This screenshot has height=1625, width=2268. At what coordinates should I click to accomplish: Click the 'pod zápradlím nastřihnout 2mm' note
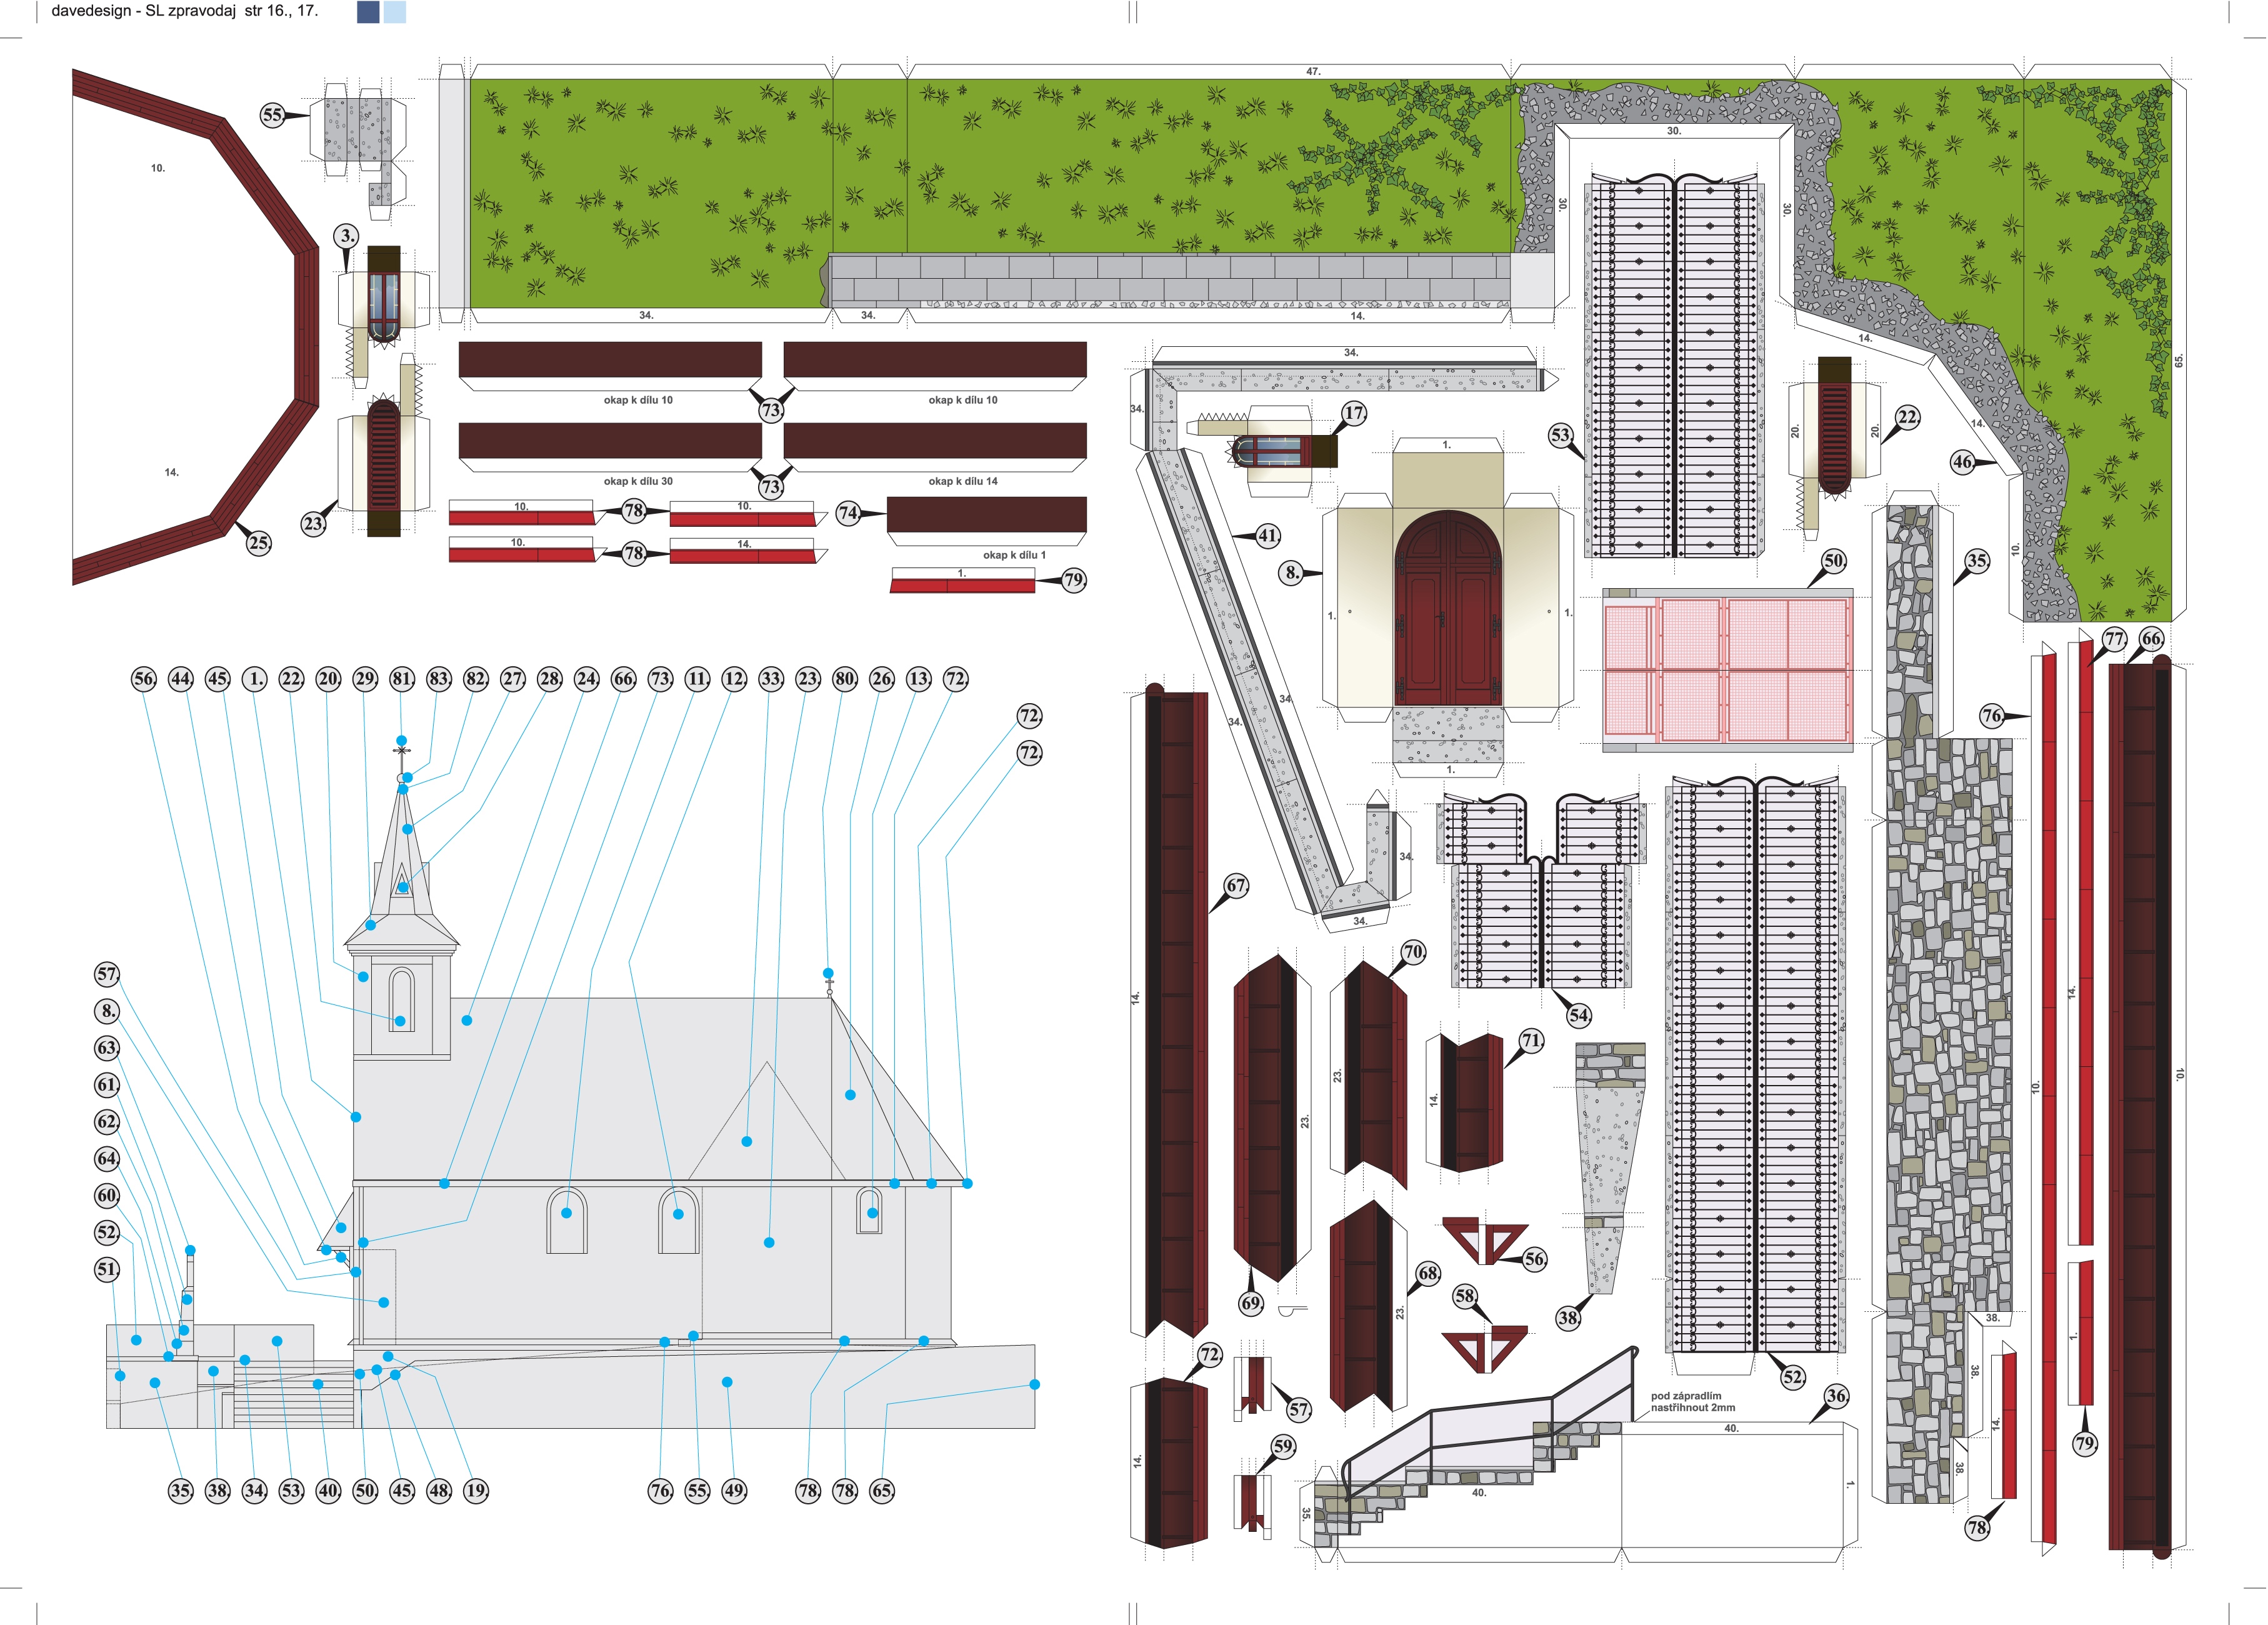click(1693, 1402)
